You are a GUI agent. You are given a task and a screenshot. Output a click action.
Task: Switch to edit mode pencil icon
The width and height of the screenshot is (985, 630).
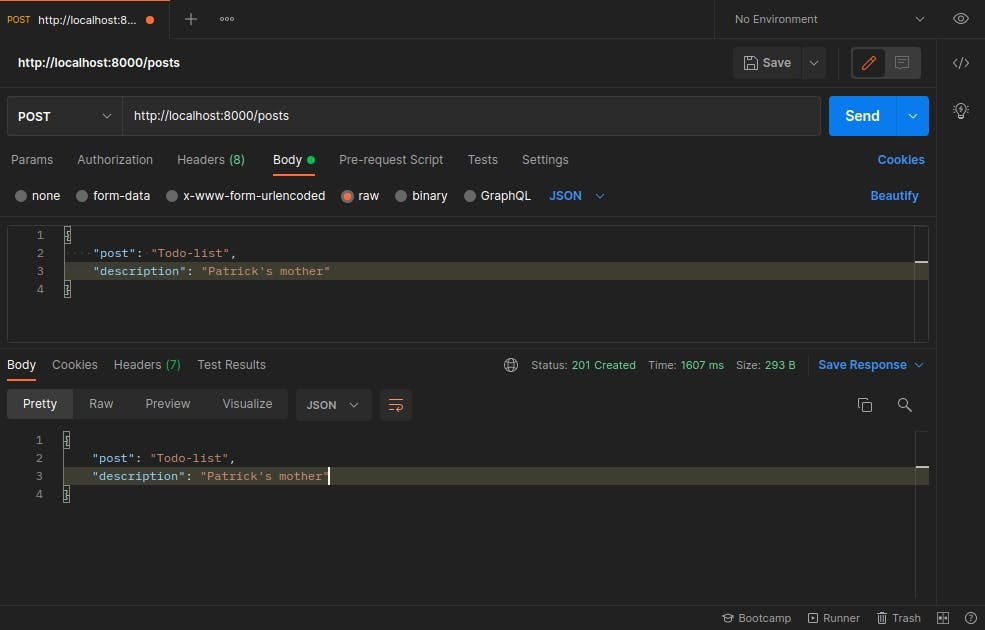coord(869,63)
